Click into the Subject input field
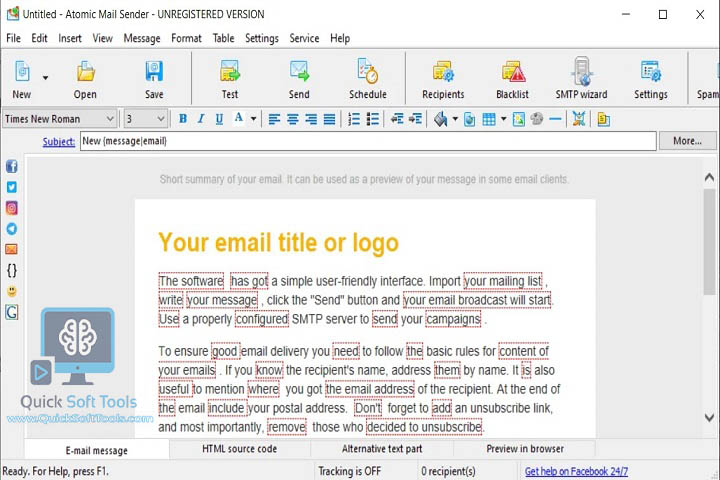 (x=368, y=141)
